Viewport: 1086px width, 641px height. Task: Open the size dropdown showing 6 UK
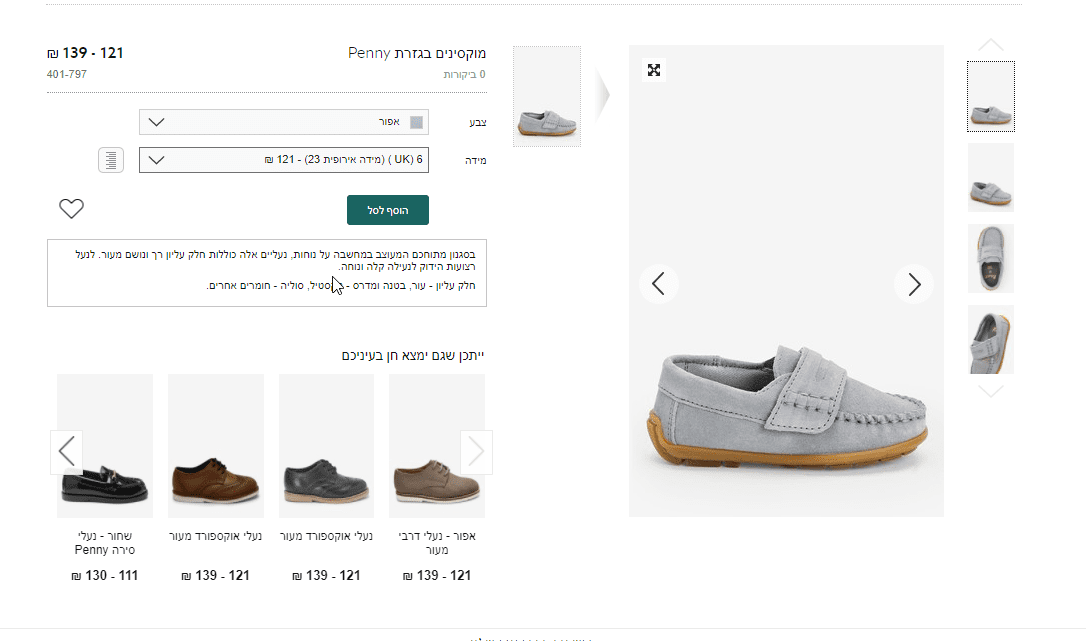coord(284,160)
